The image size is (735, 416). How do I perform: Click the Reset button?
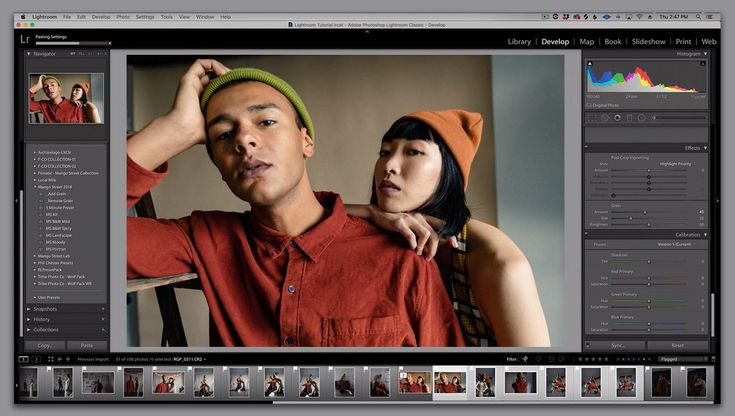677,346
